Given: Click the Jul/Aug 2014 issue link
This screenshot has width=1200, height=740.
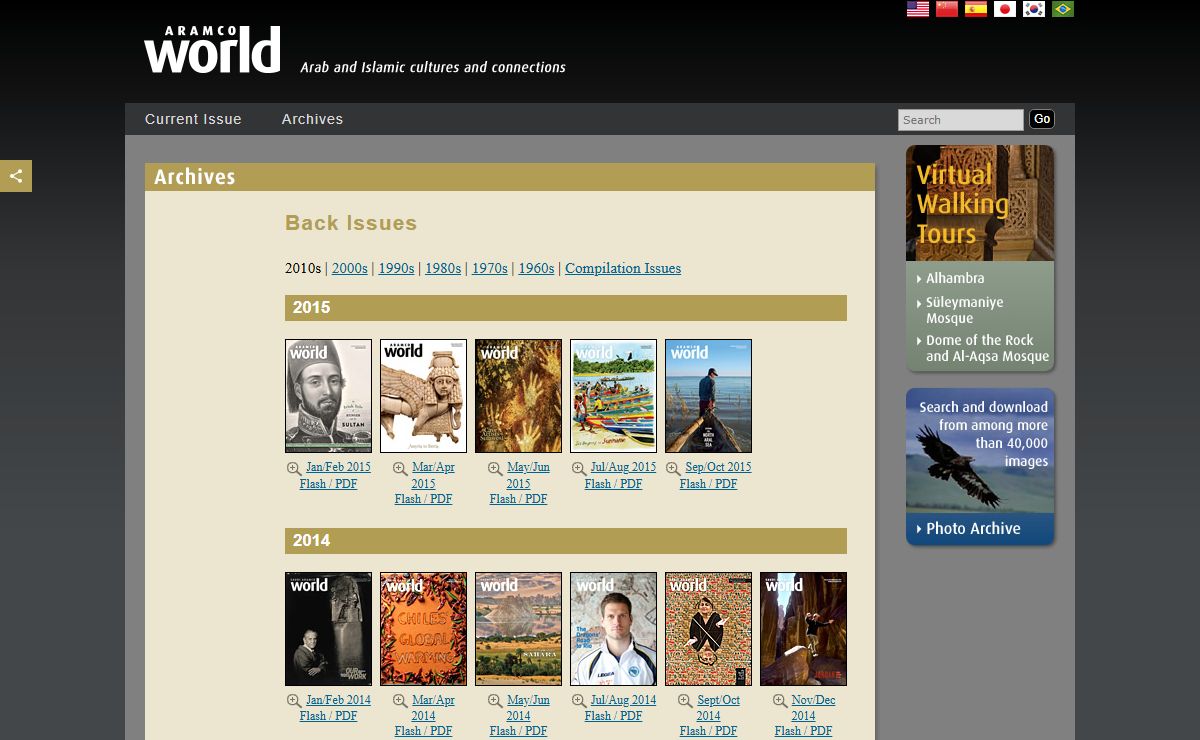Looking at the screenshot, I should click(x=623, y=700).
